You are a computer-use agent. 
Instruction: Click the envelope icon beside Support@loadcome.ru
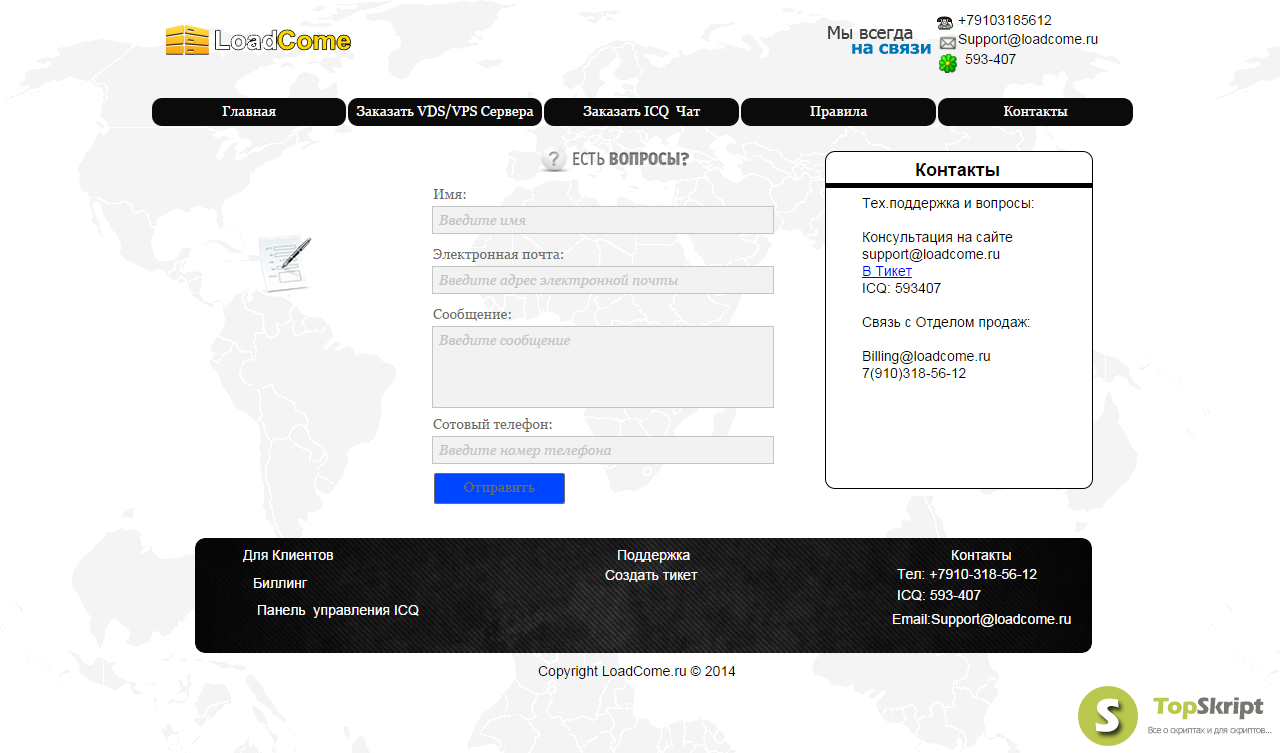pos(948,43)
